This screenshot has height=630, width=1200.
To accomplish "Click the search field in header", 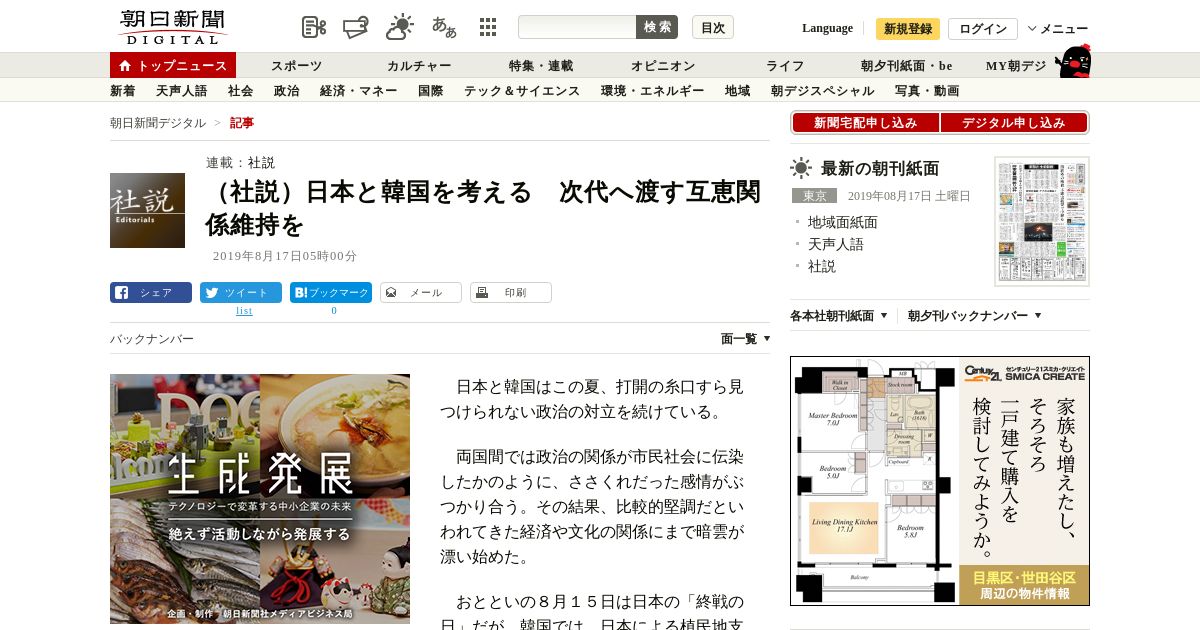I will pos(577,27).
